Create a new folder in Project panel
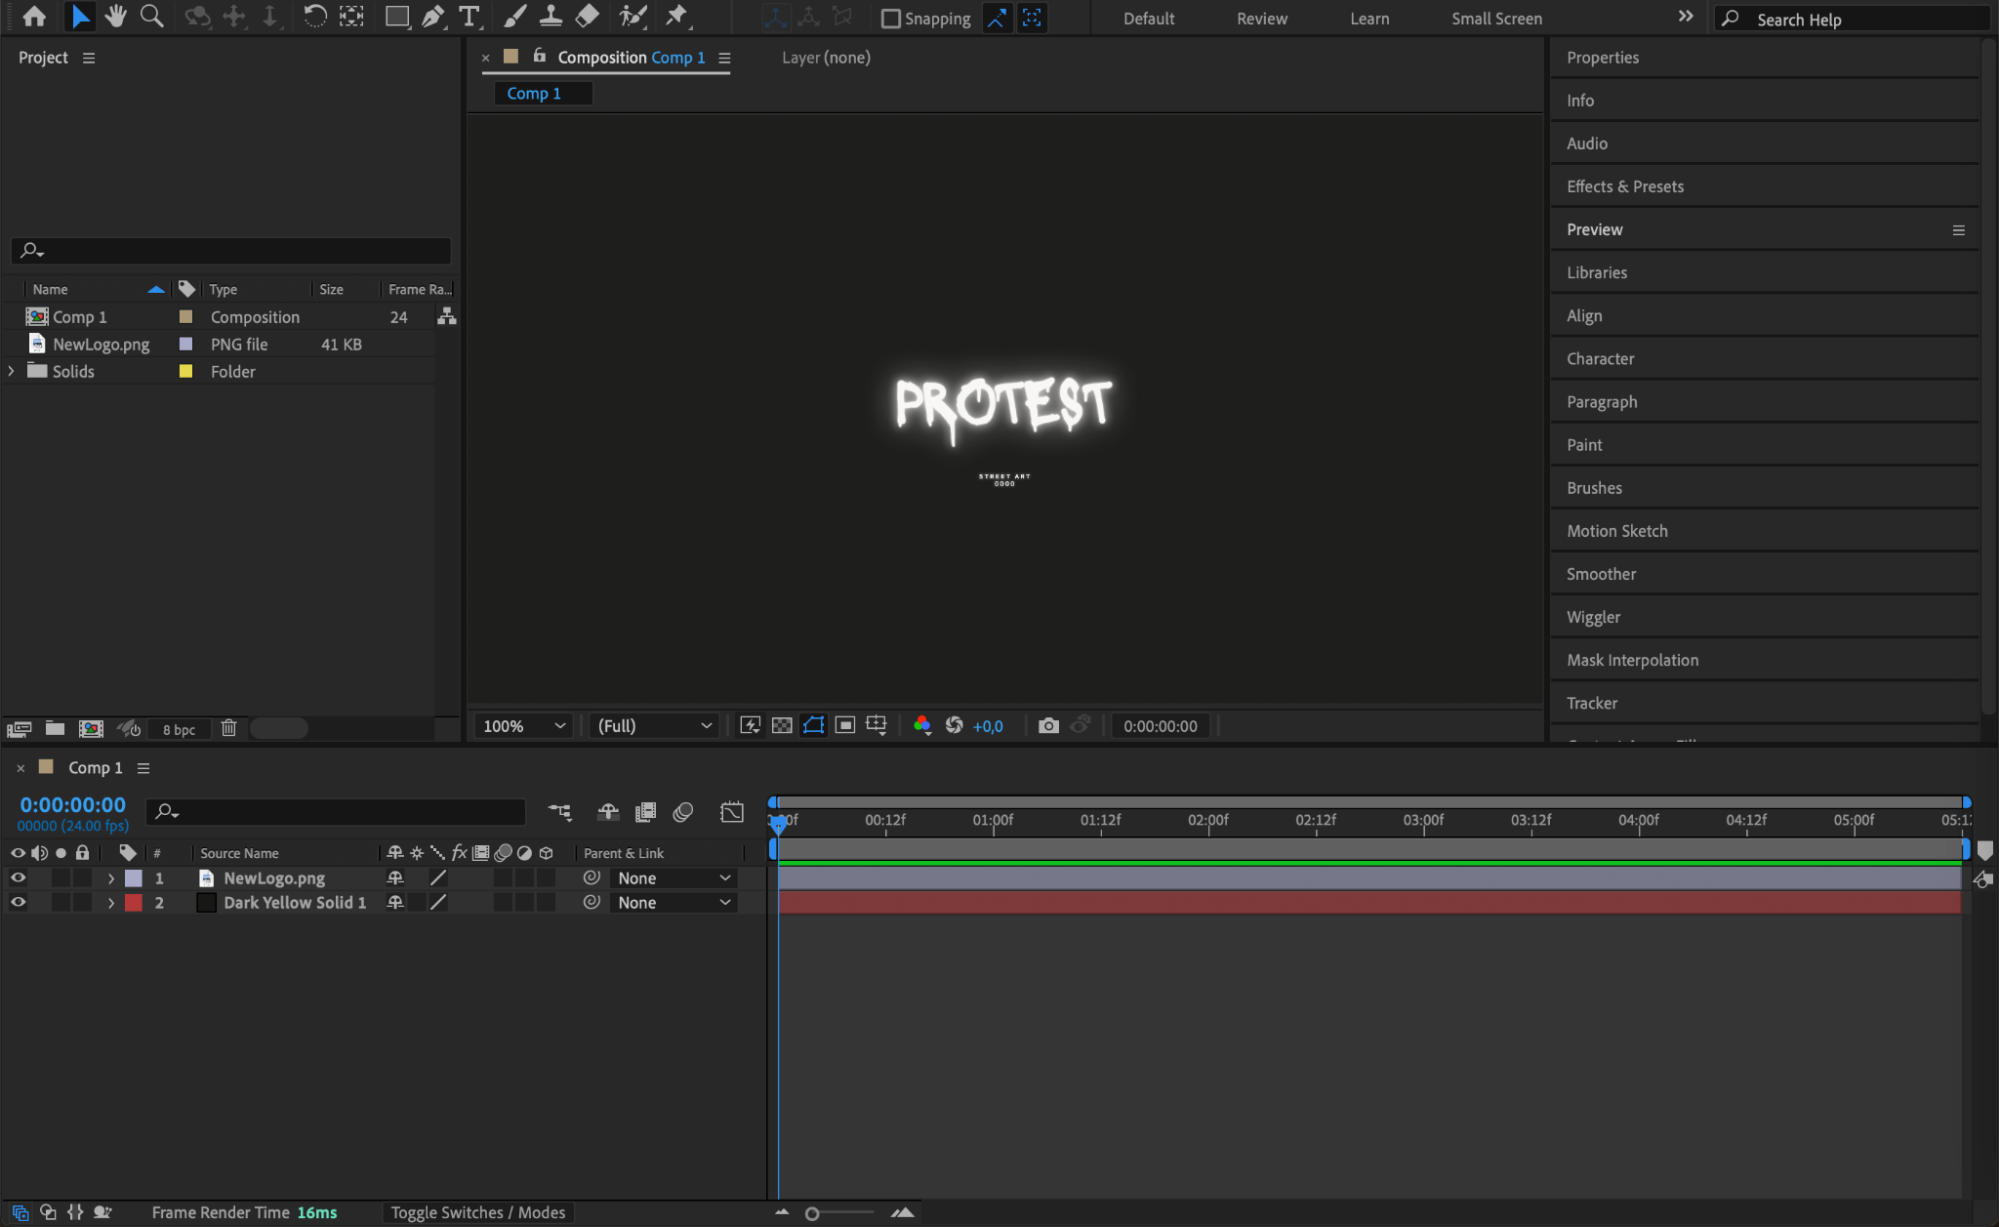Screen dimensions: 1999x1227 [55, 729]
